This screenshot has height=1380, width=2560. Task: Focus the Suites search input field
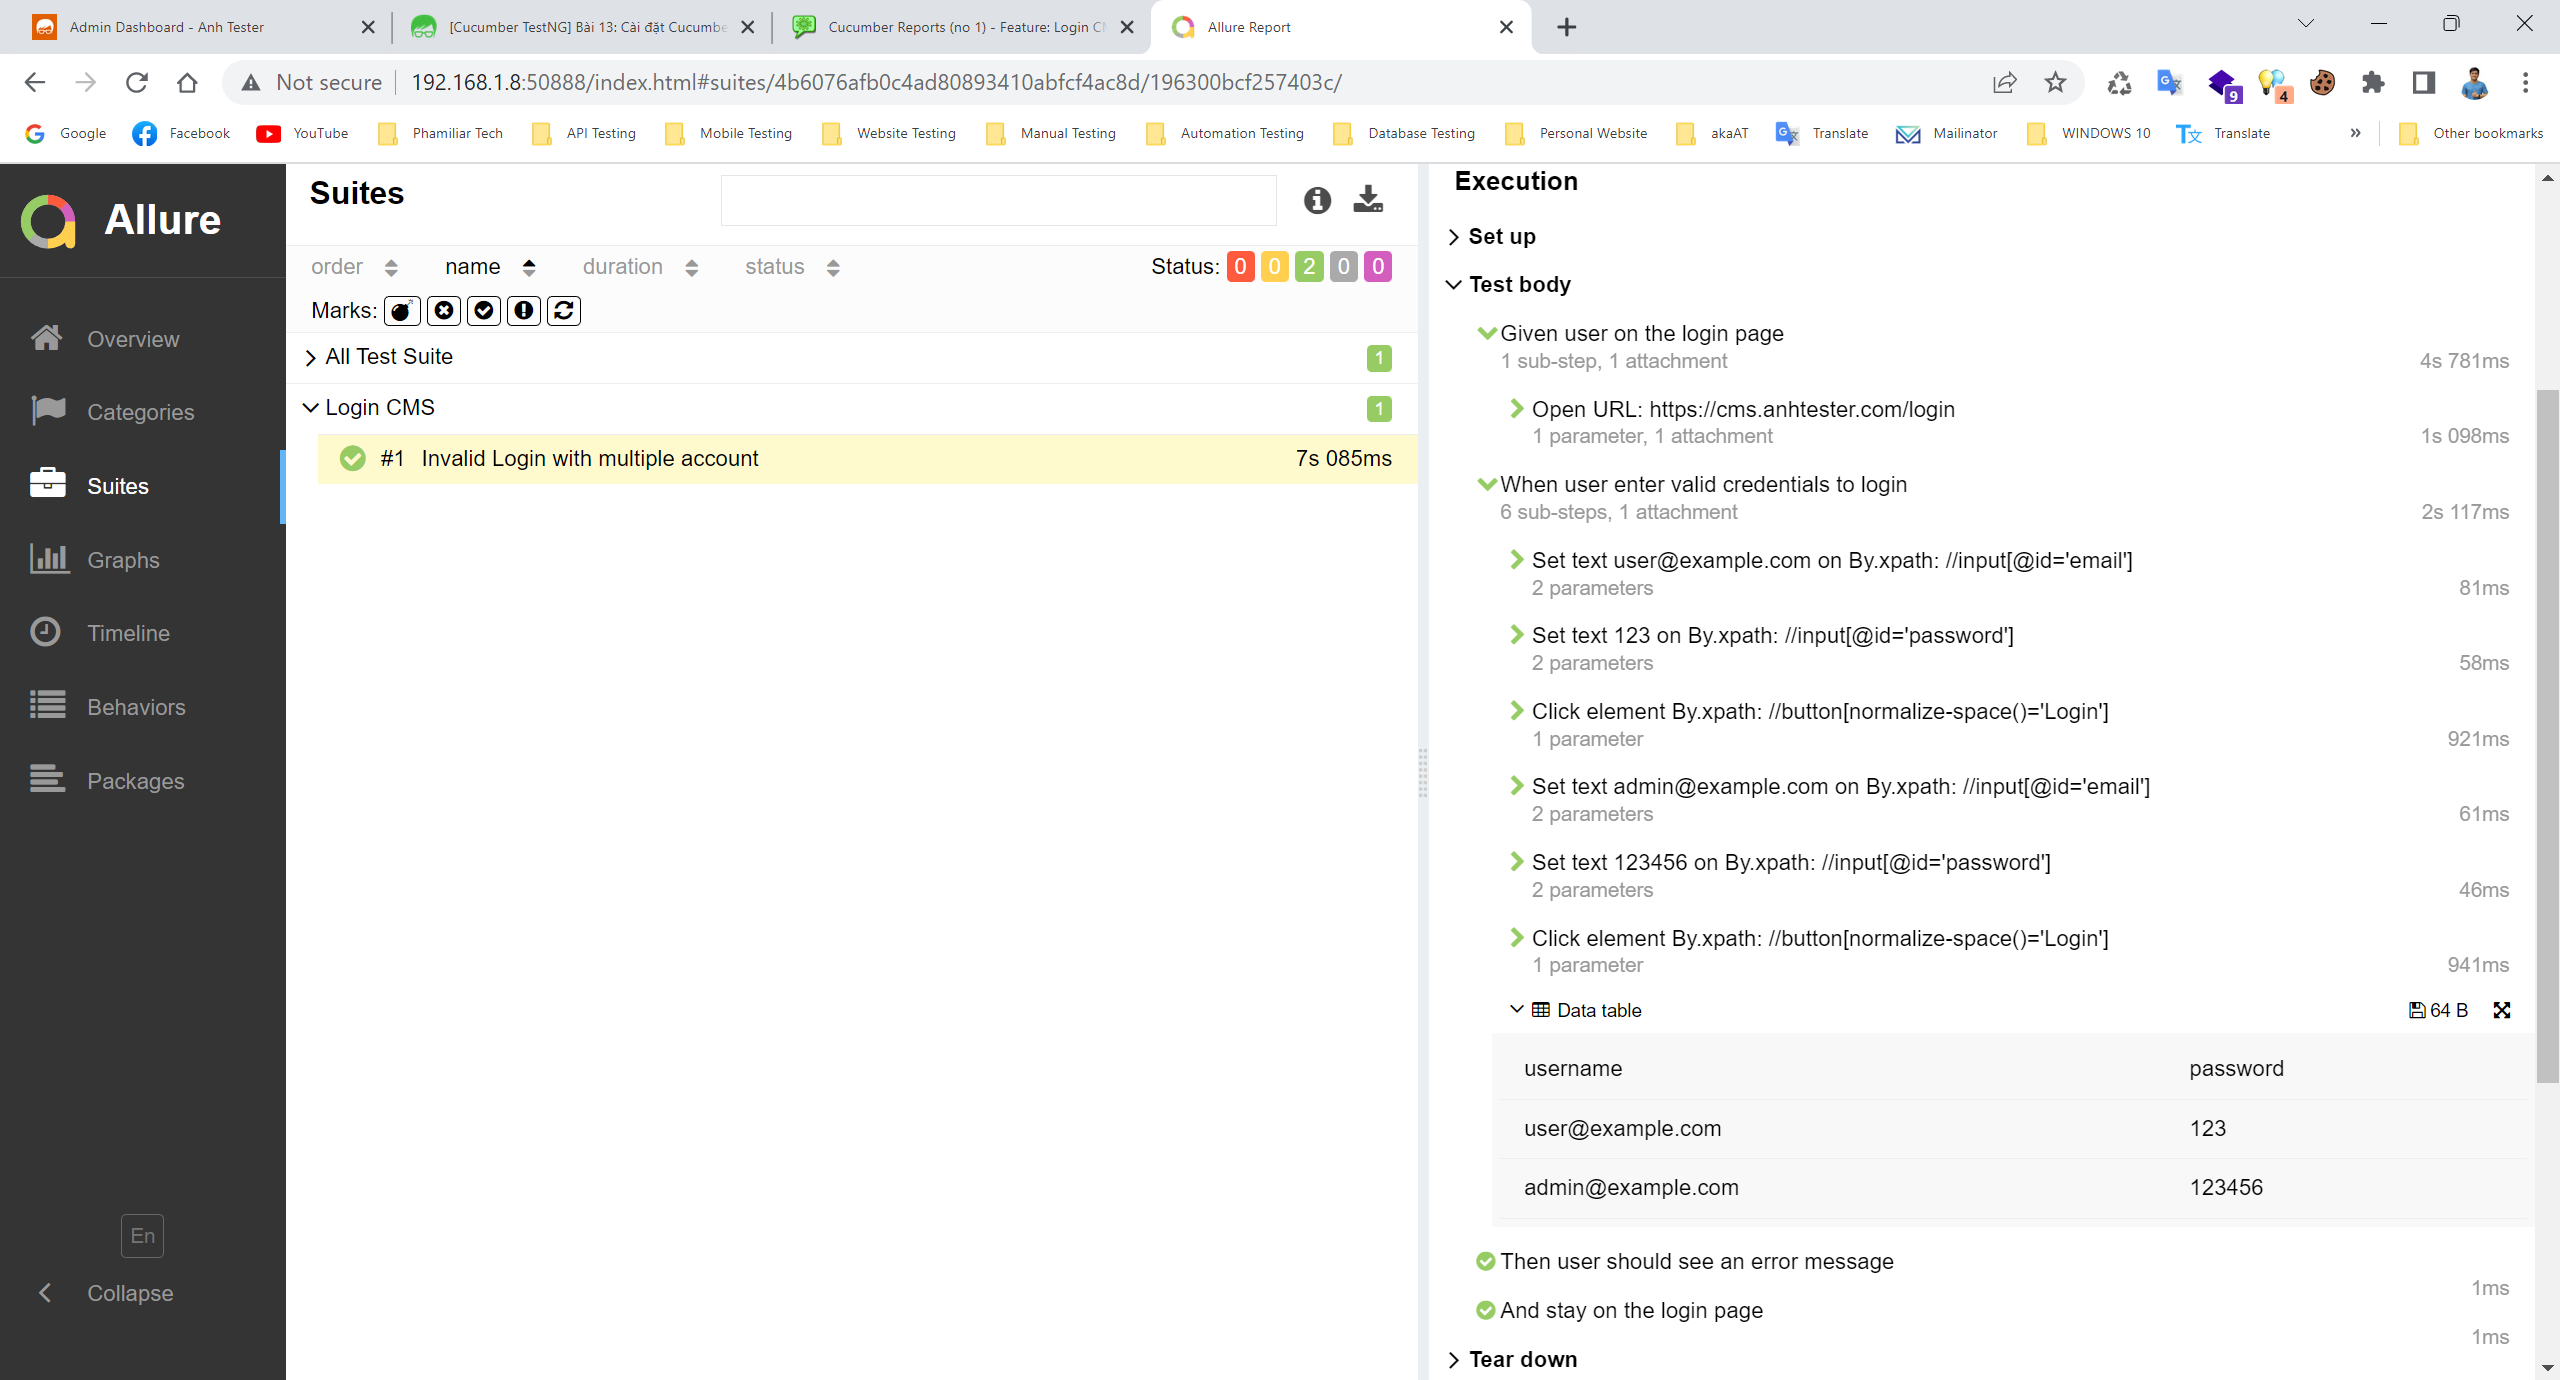coord(998,200)
